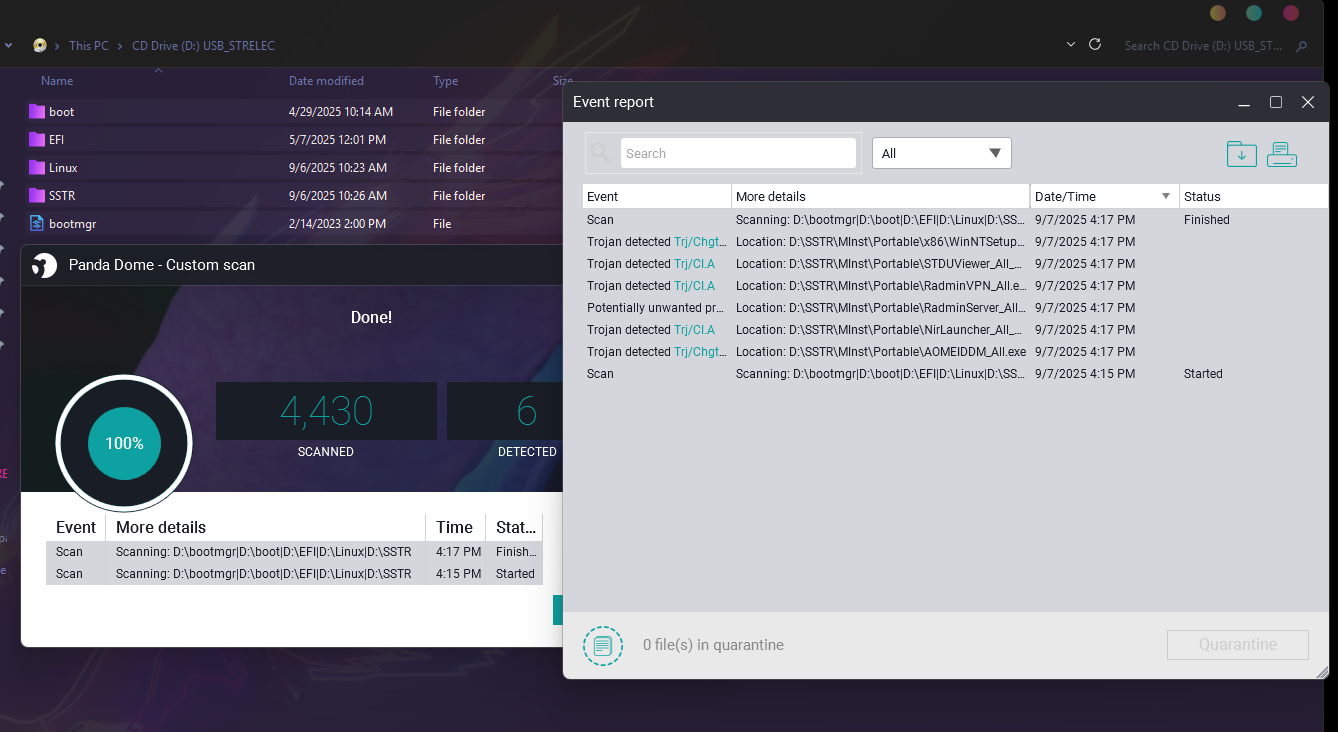1338x732 pixels.
Task: Click the AOMEIDDM_All.exe location cell
Action: [x=881, y=352]
